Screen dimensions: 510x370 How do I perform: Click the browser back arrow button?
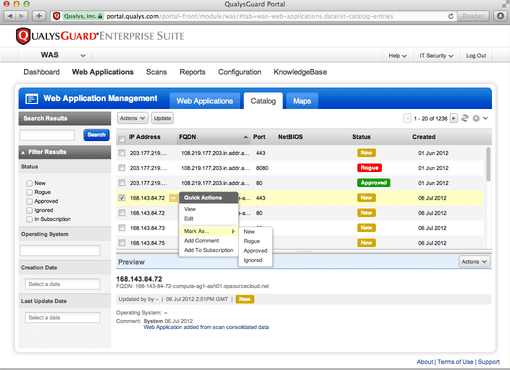click(10, 16)
